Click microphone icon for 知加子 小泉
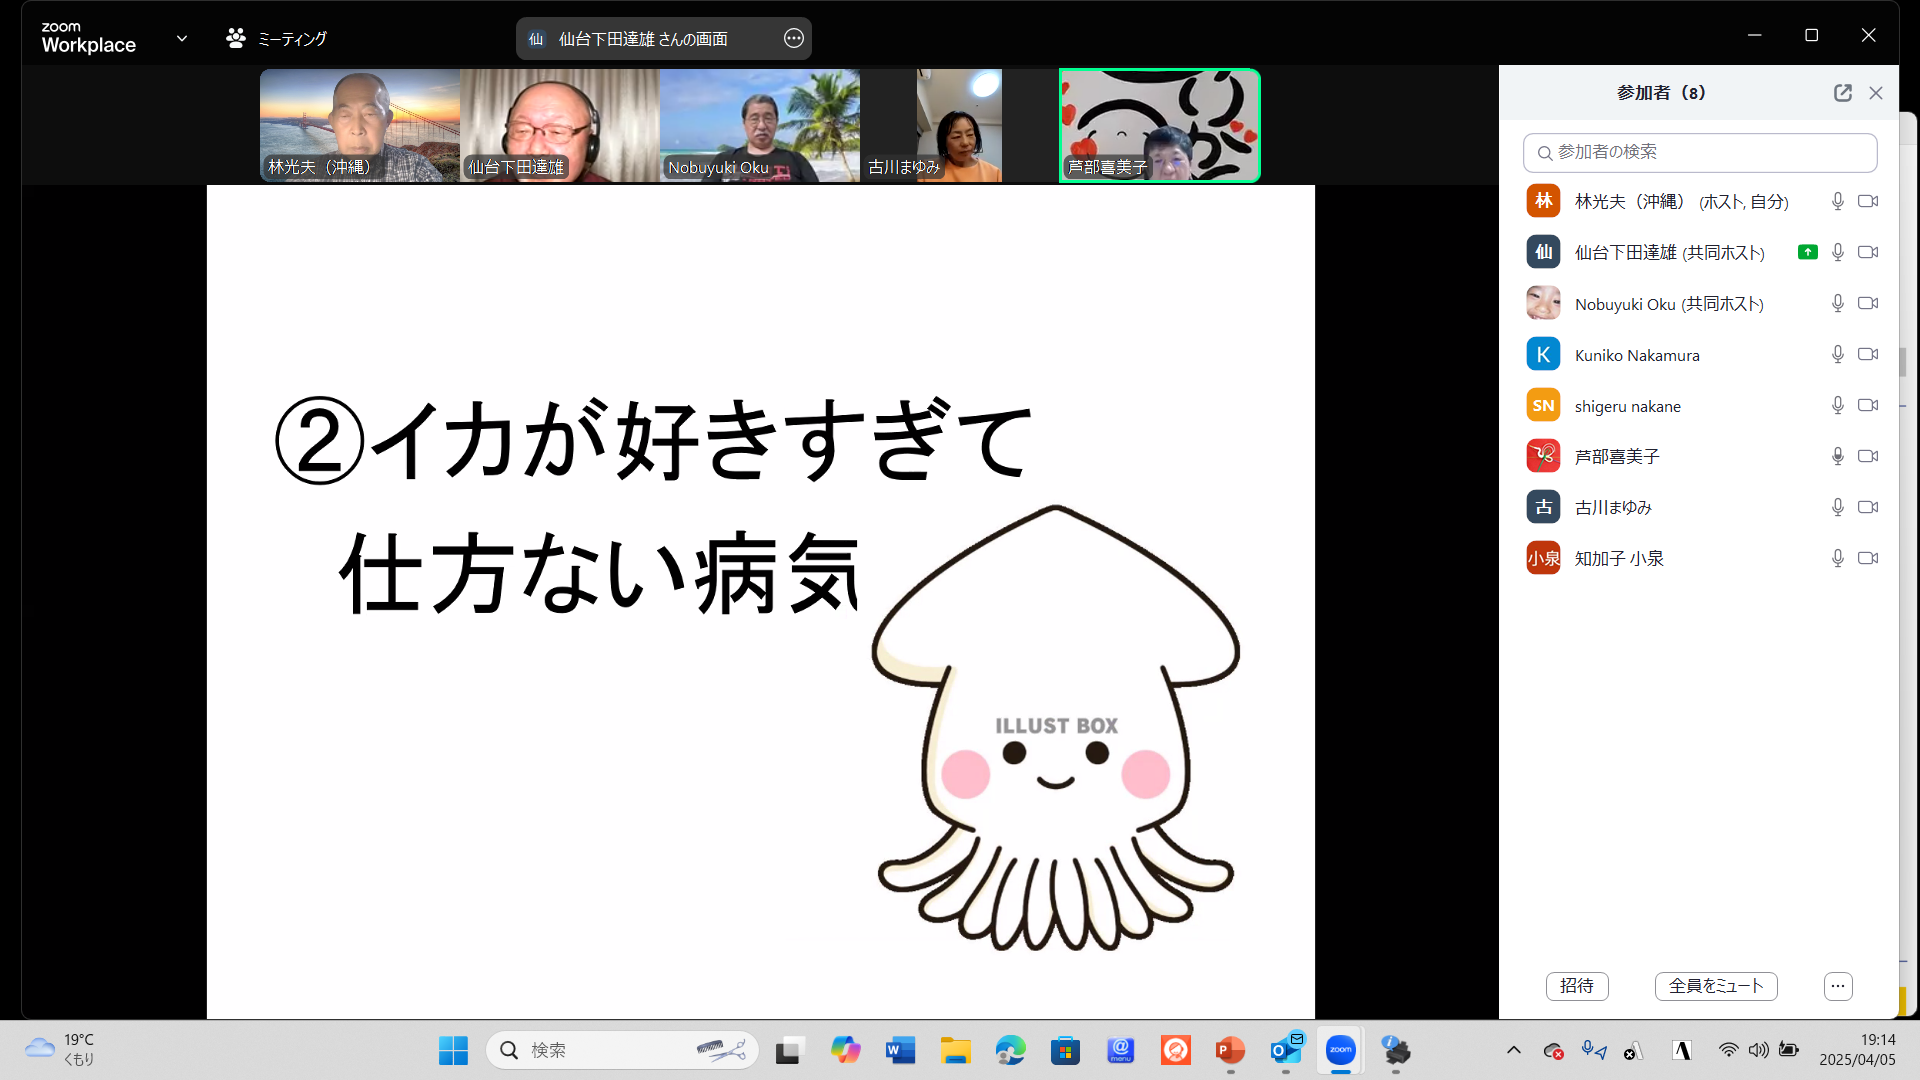Image resolution: width=1920 pixels, height=1080 pixels. (x=1838, y=558)
